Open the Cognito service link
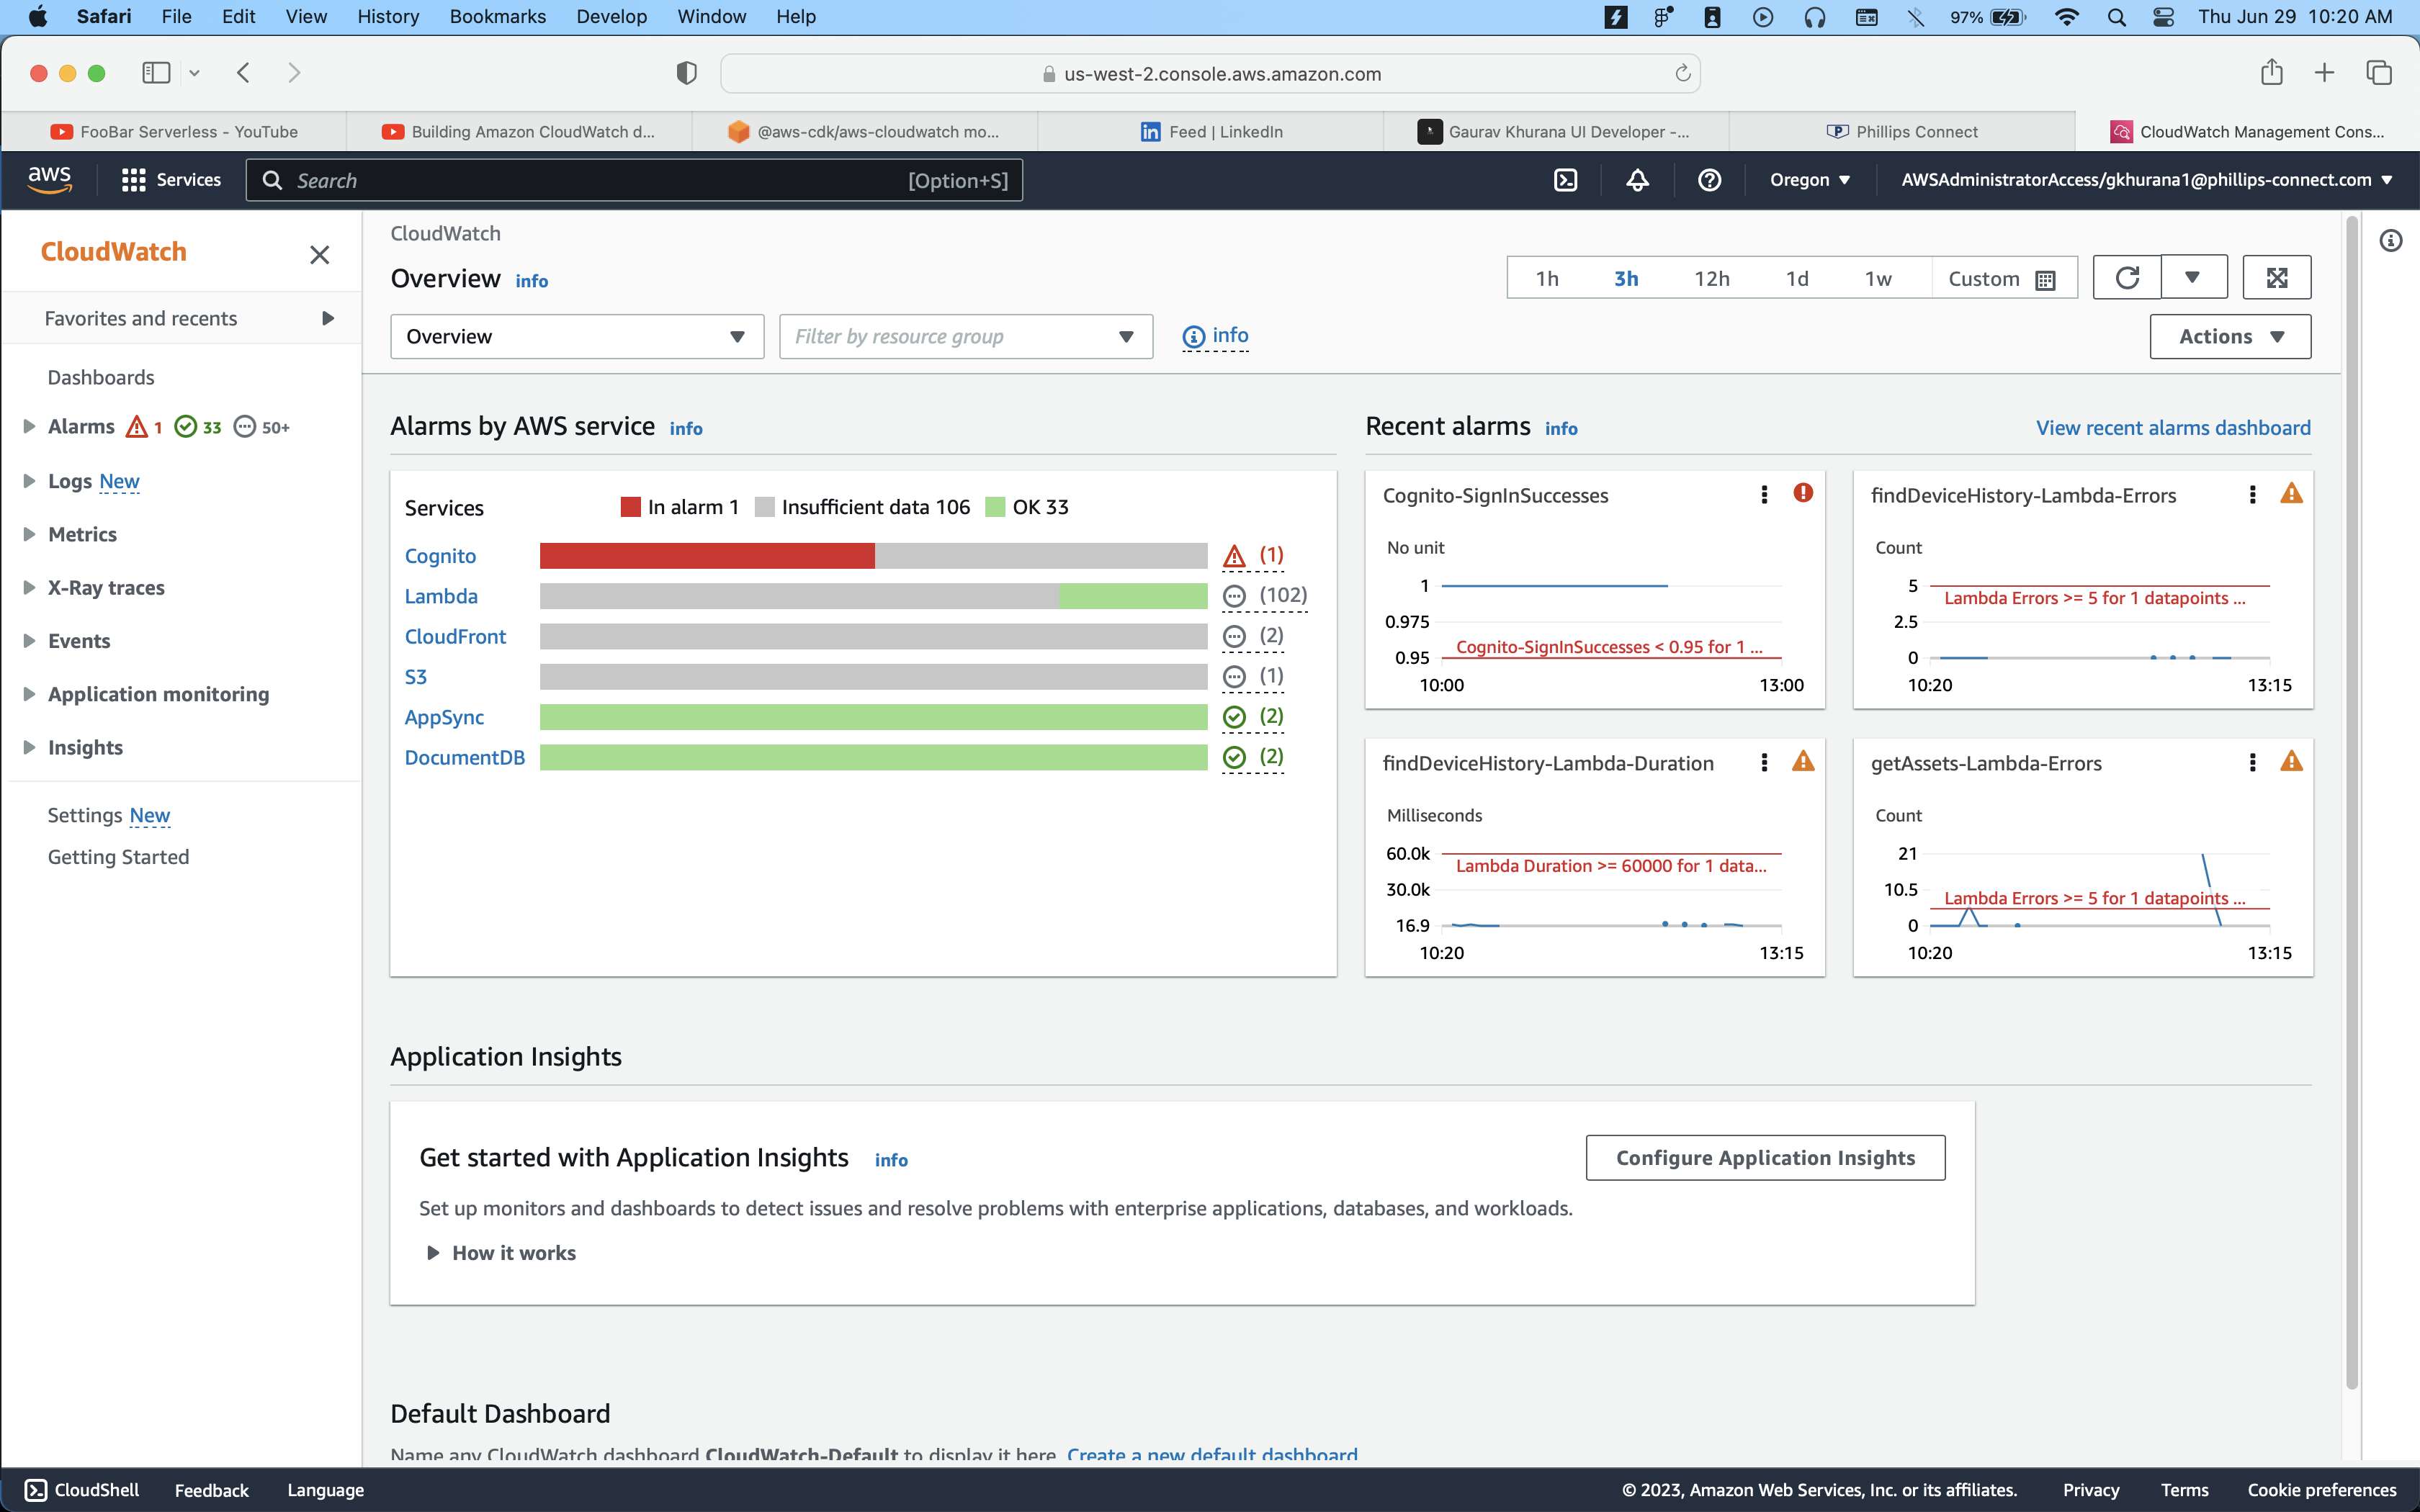The height and width of the screenshot is (1512, 2420). point(440,556)
